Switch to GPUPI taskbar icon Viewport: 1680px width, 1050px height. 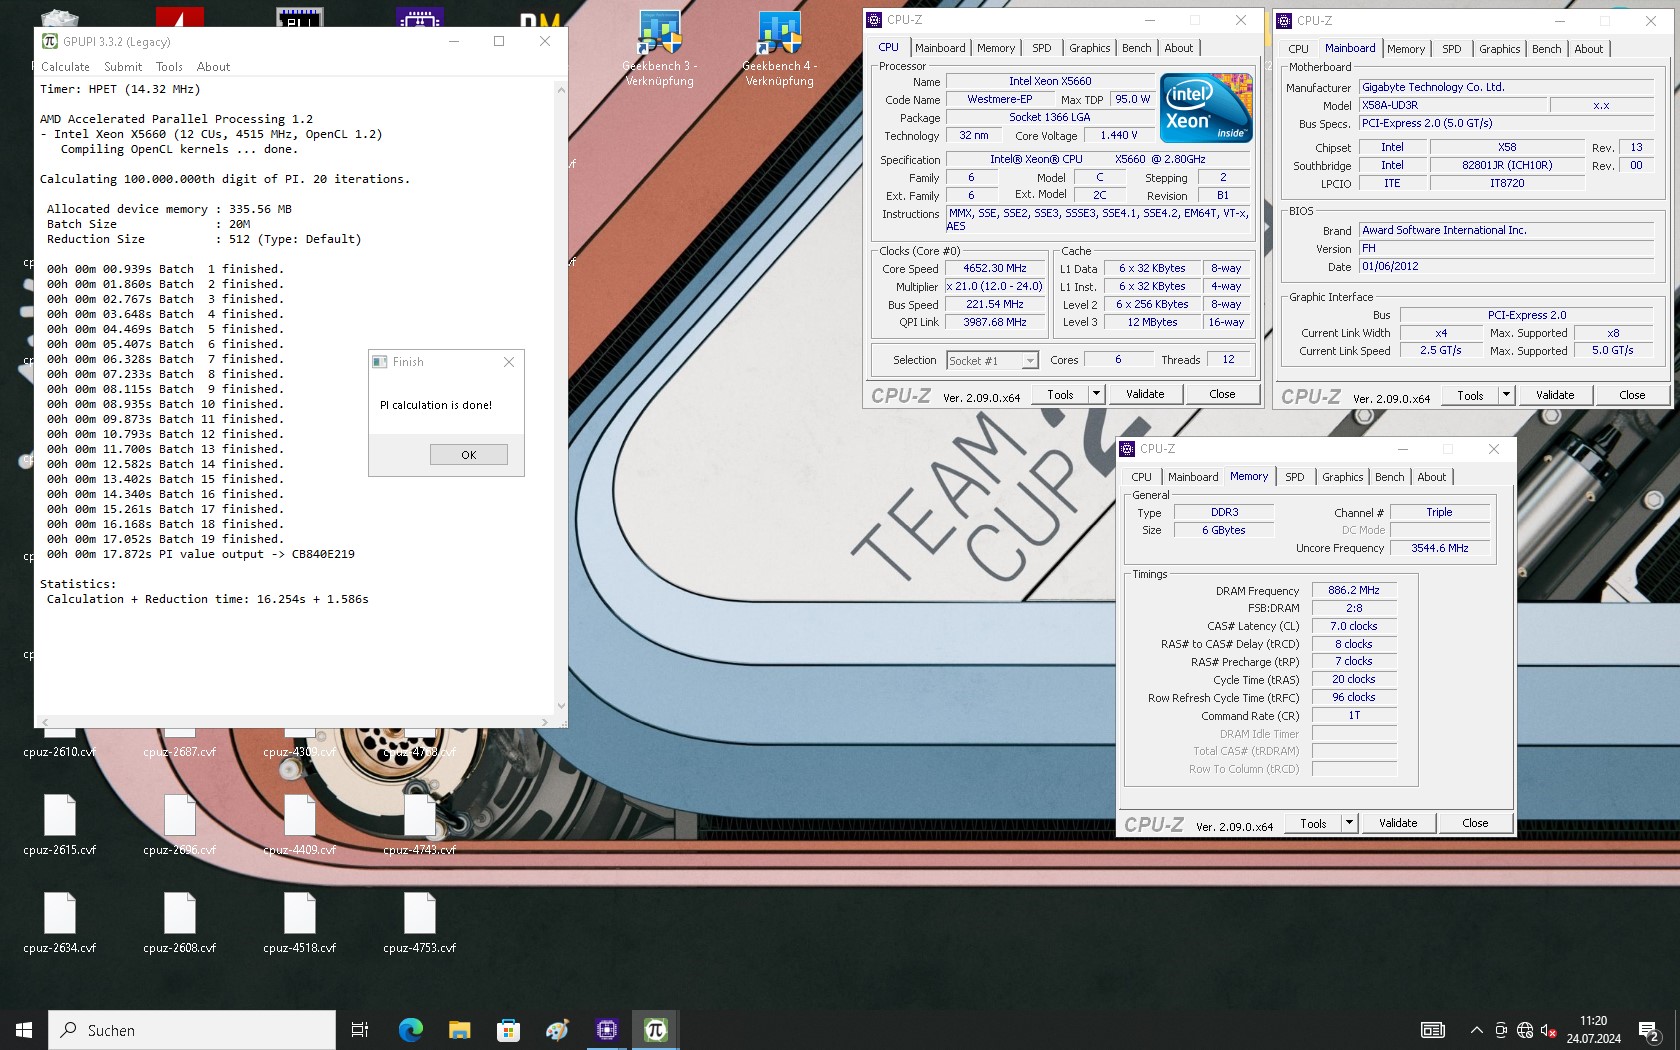tap(655, 1030)
